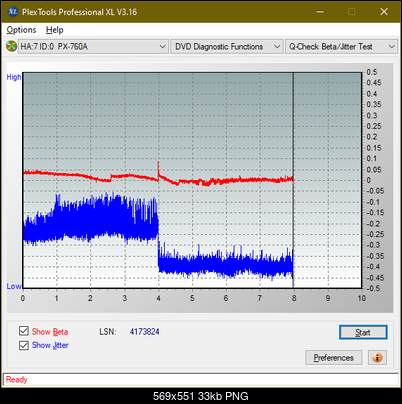Click the blue Show Jitter label
The height and width of the screenshot is (404, 402).
tap(50, 345)
